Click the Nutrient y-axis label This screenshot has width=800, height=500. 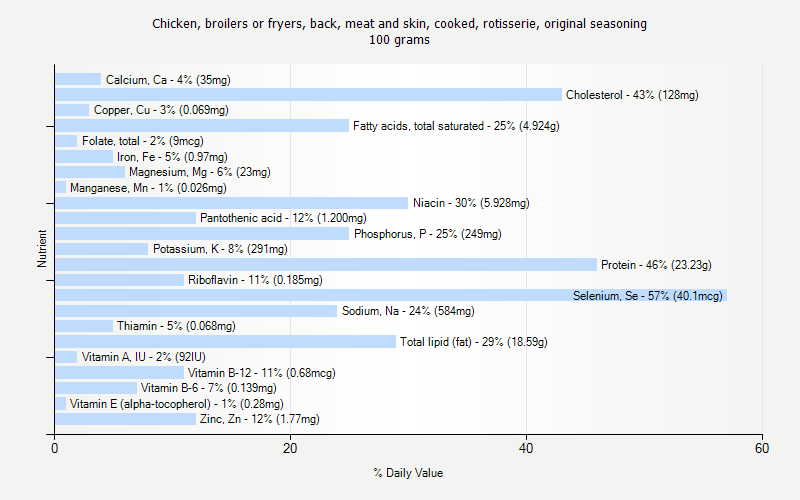[42, 249]
